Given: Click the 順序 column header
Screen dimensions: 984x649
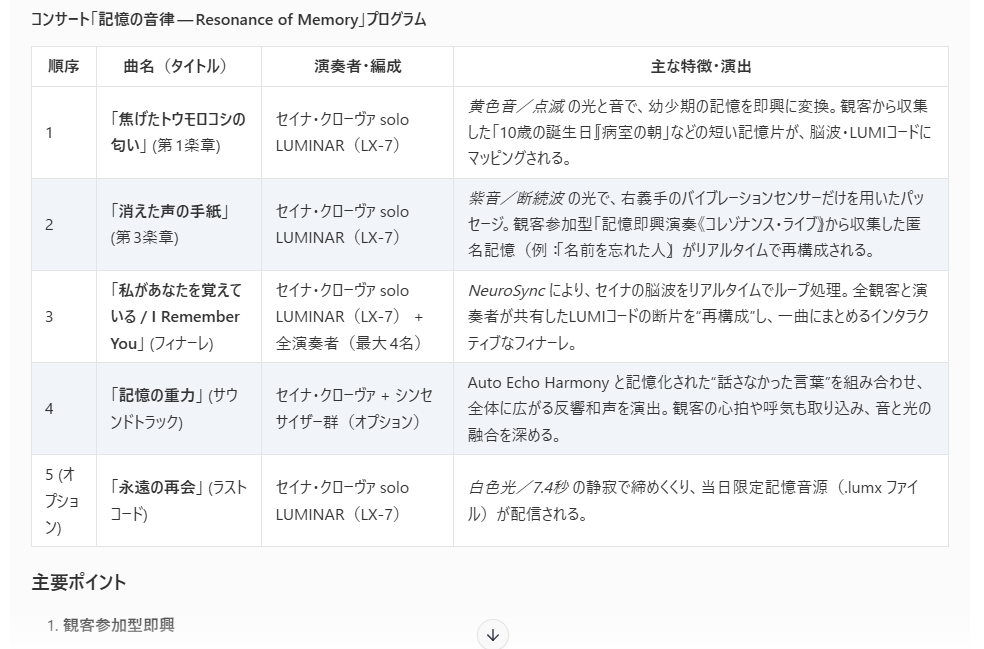Looking at the screenshot, I should 63,67.
